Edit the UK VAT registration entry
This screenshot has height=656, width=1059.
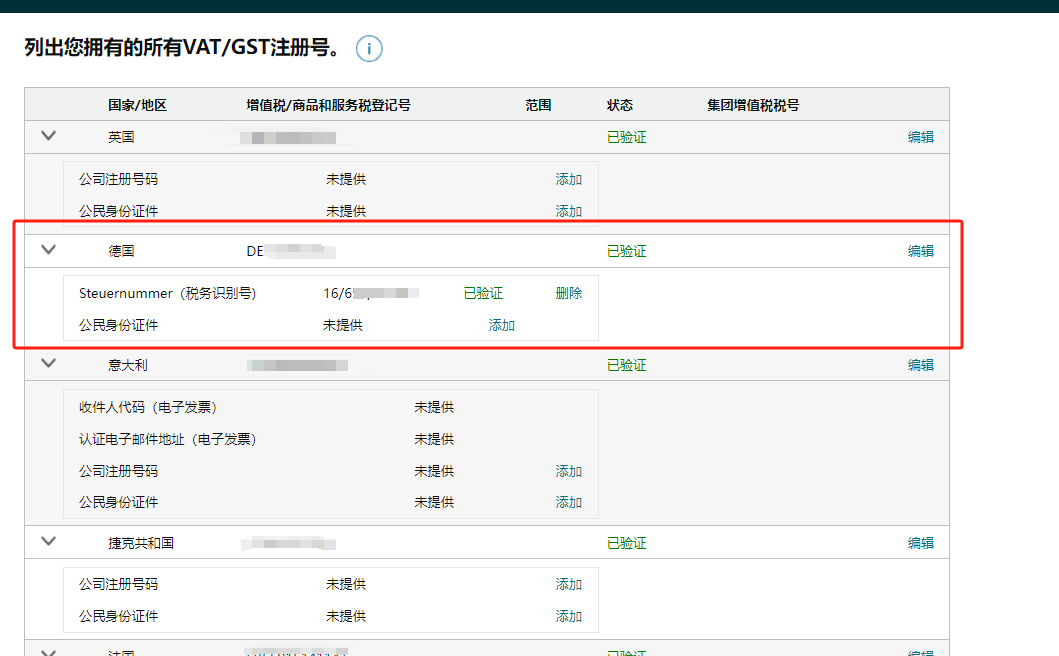coord(921,136)
